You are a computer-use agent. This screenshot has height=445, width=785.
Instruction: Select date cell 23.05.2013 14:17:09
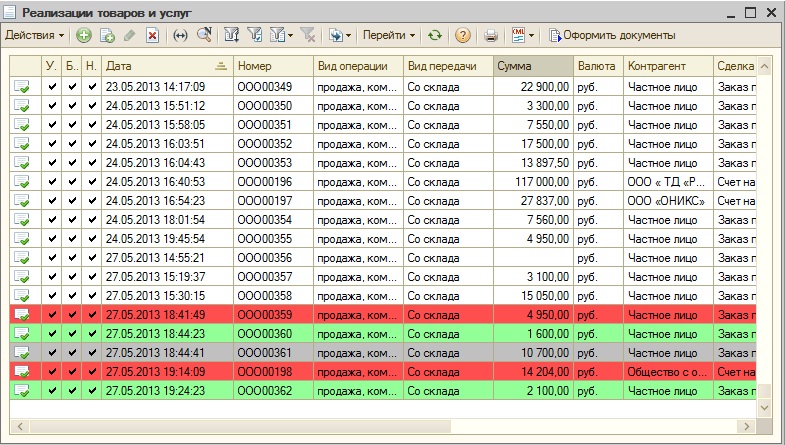click(x=167, y=87)
